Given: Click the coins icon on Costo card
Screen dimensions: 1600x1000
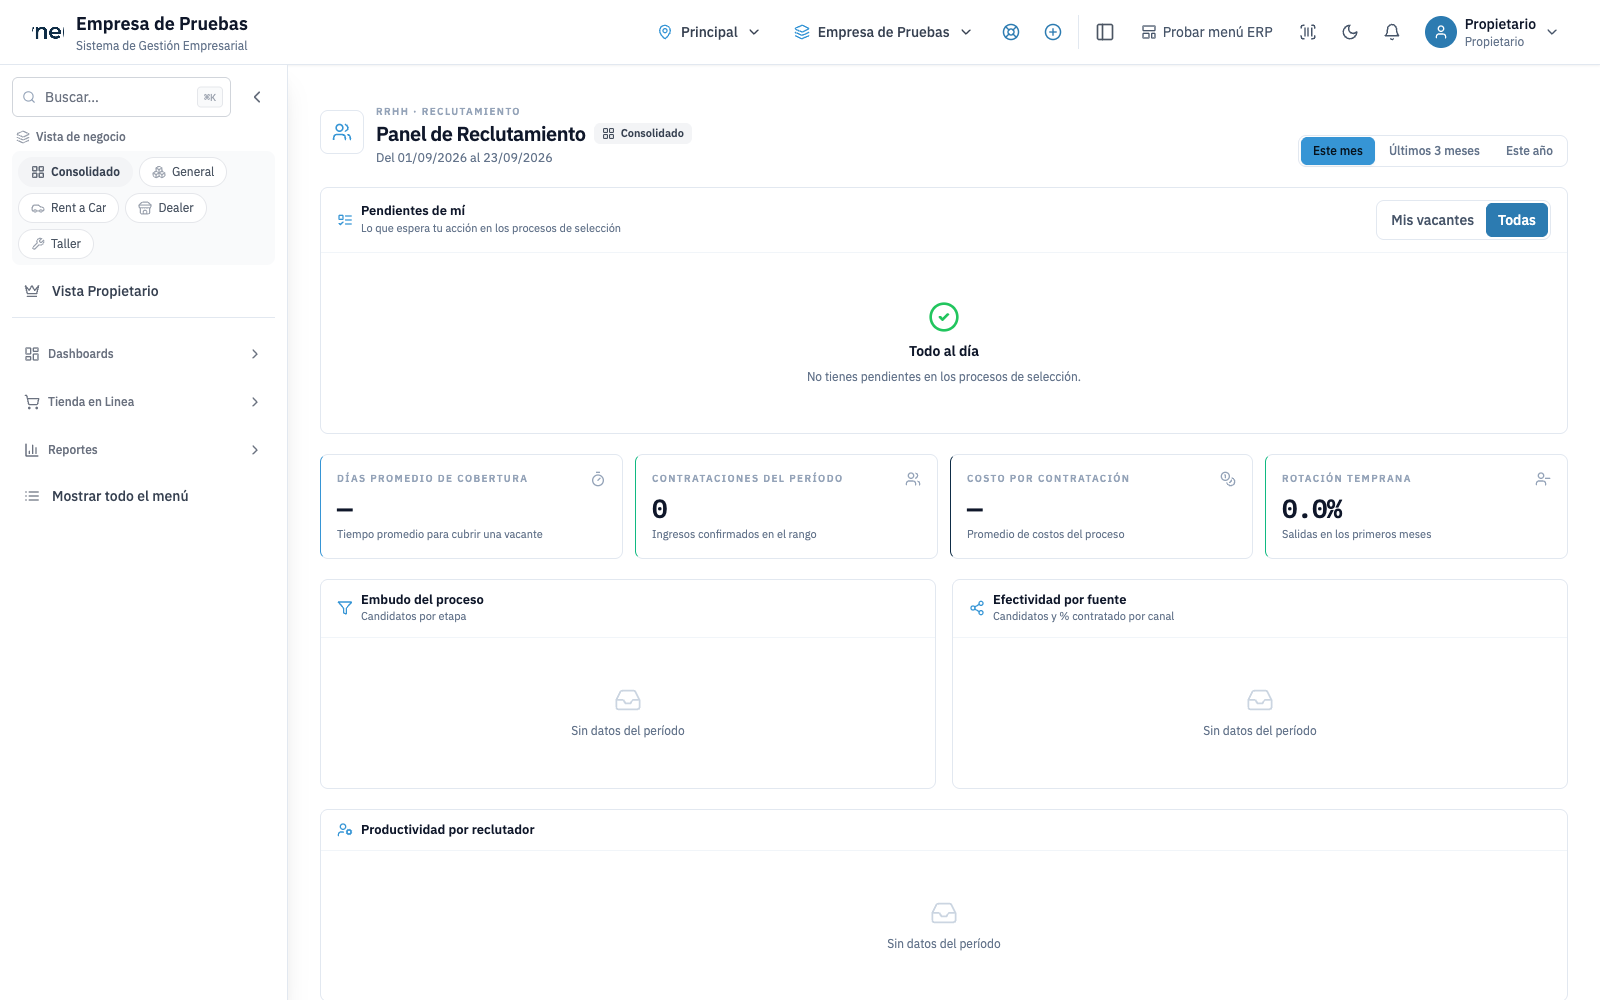Looking at the screenshot, I should click(x=1228, y=479).
